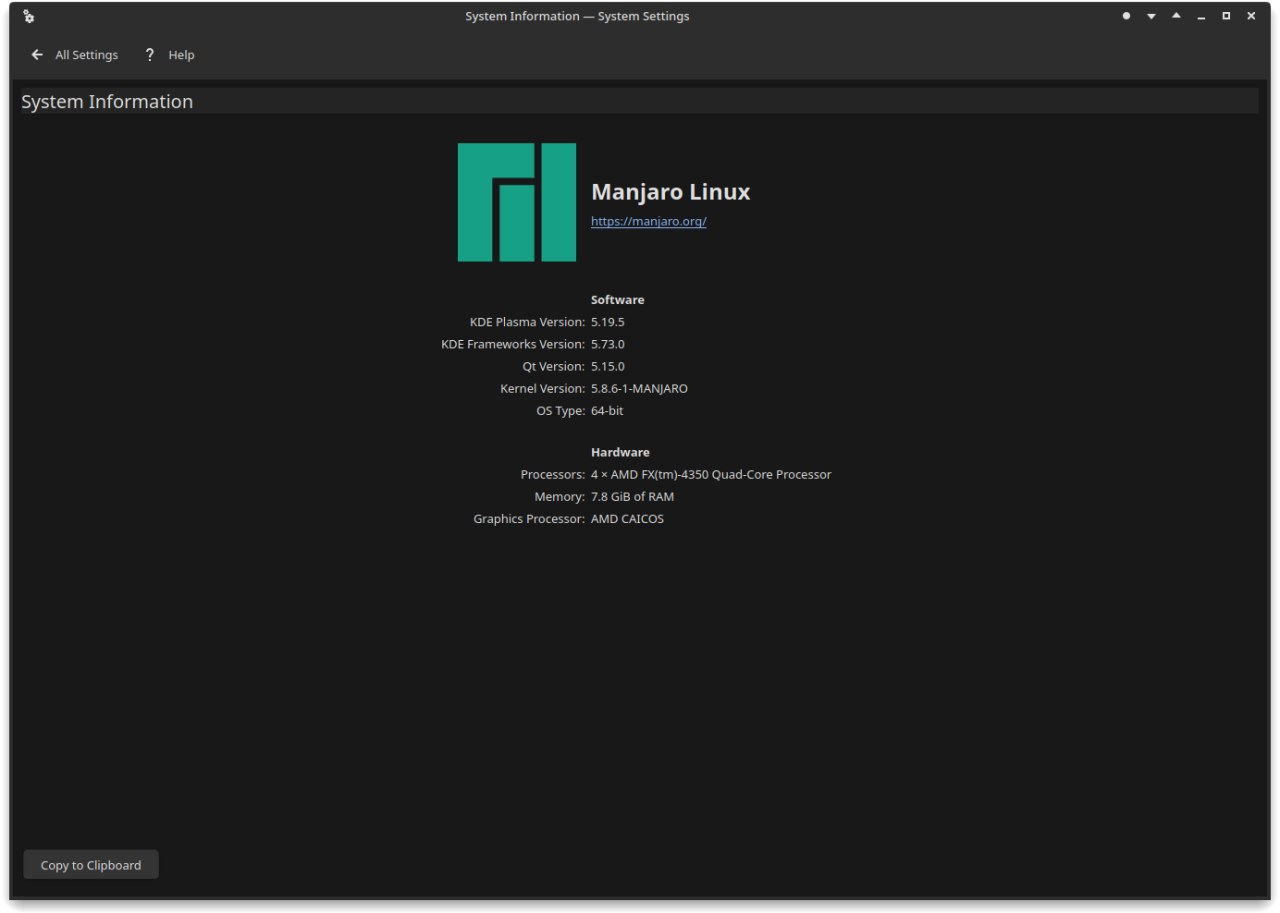Click the Plasma version value 5.19.5
The image size is (1280, 913).
[608, 322]
